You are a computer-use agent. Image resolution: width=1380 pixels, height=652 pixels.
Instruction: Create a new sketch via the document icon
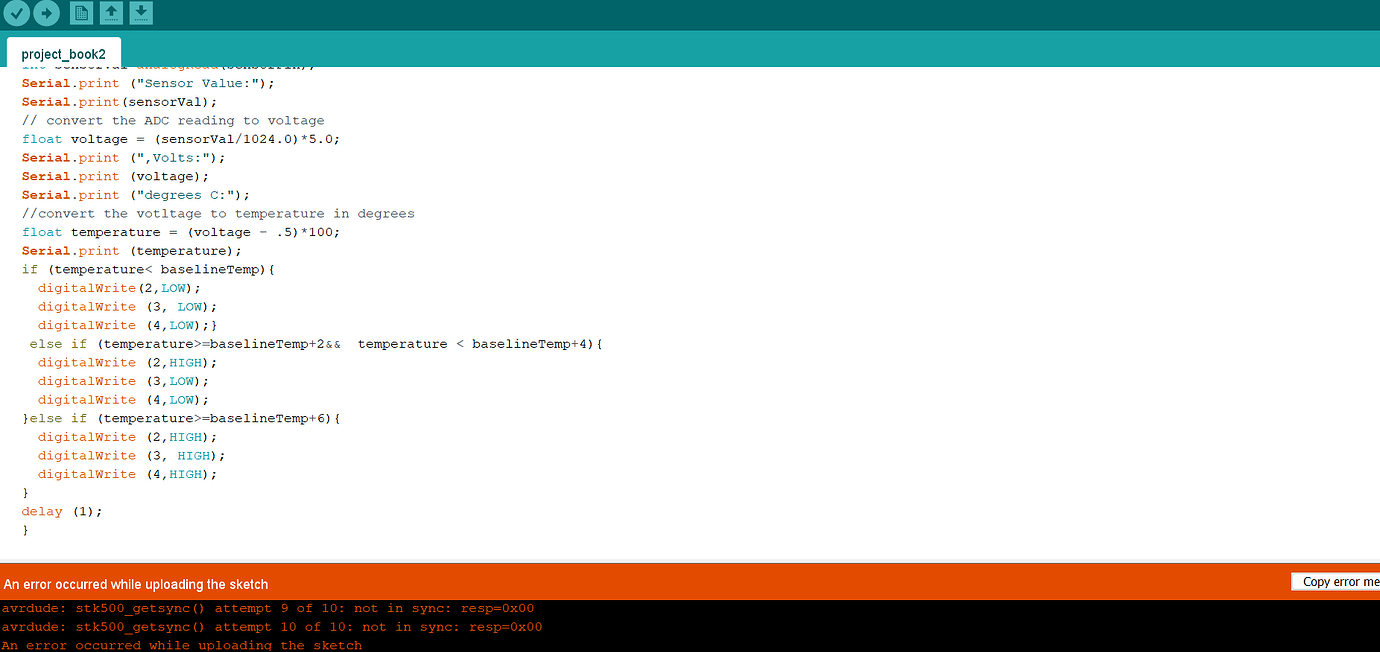coord(80,13)
